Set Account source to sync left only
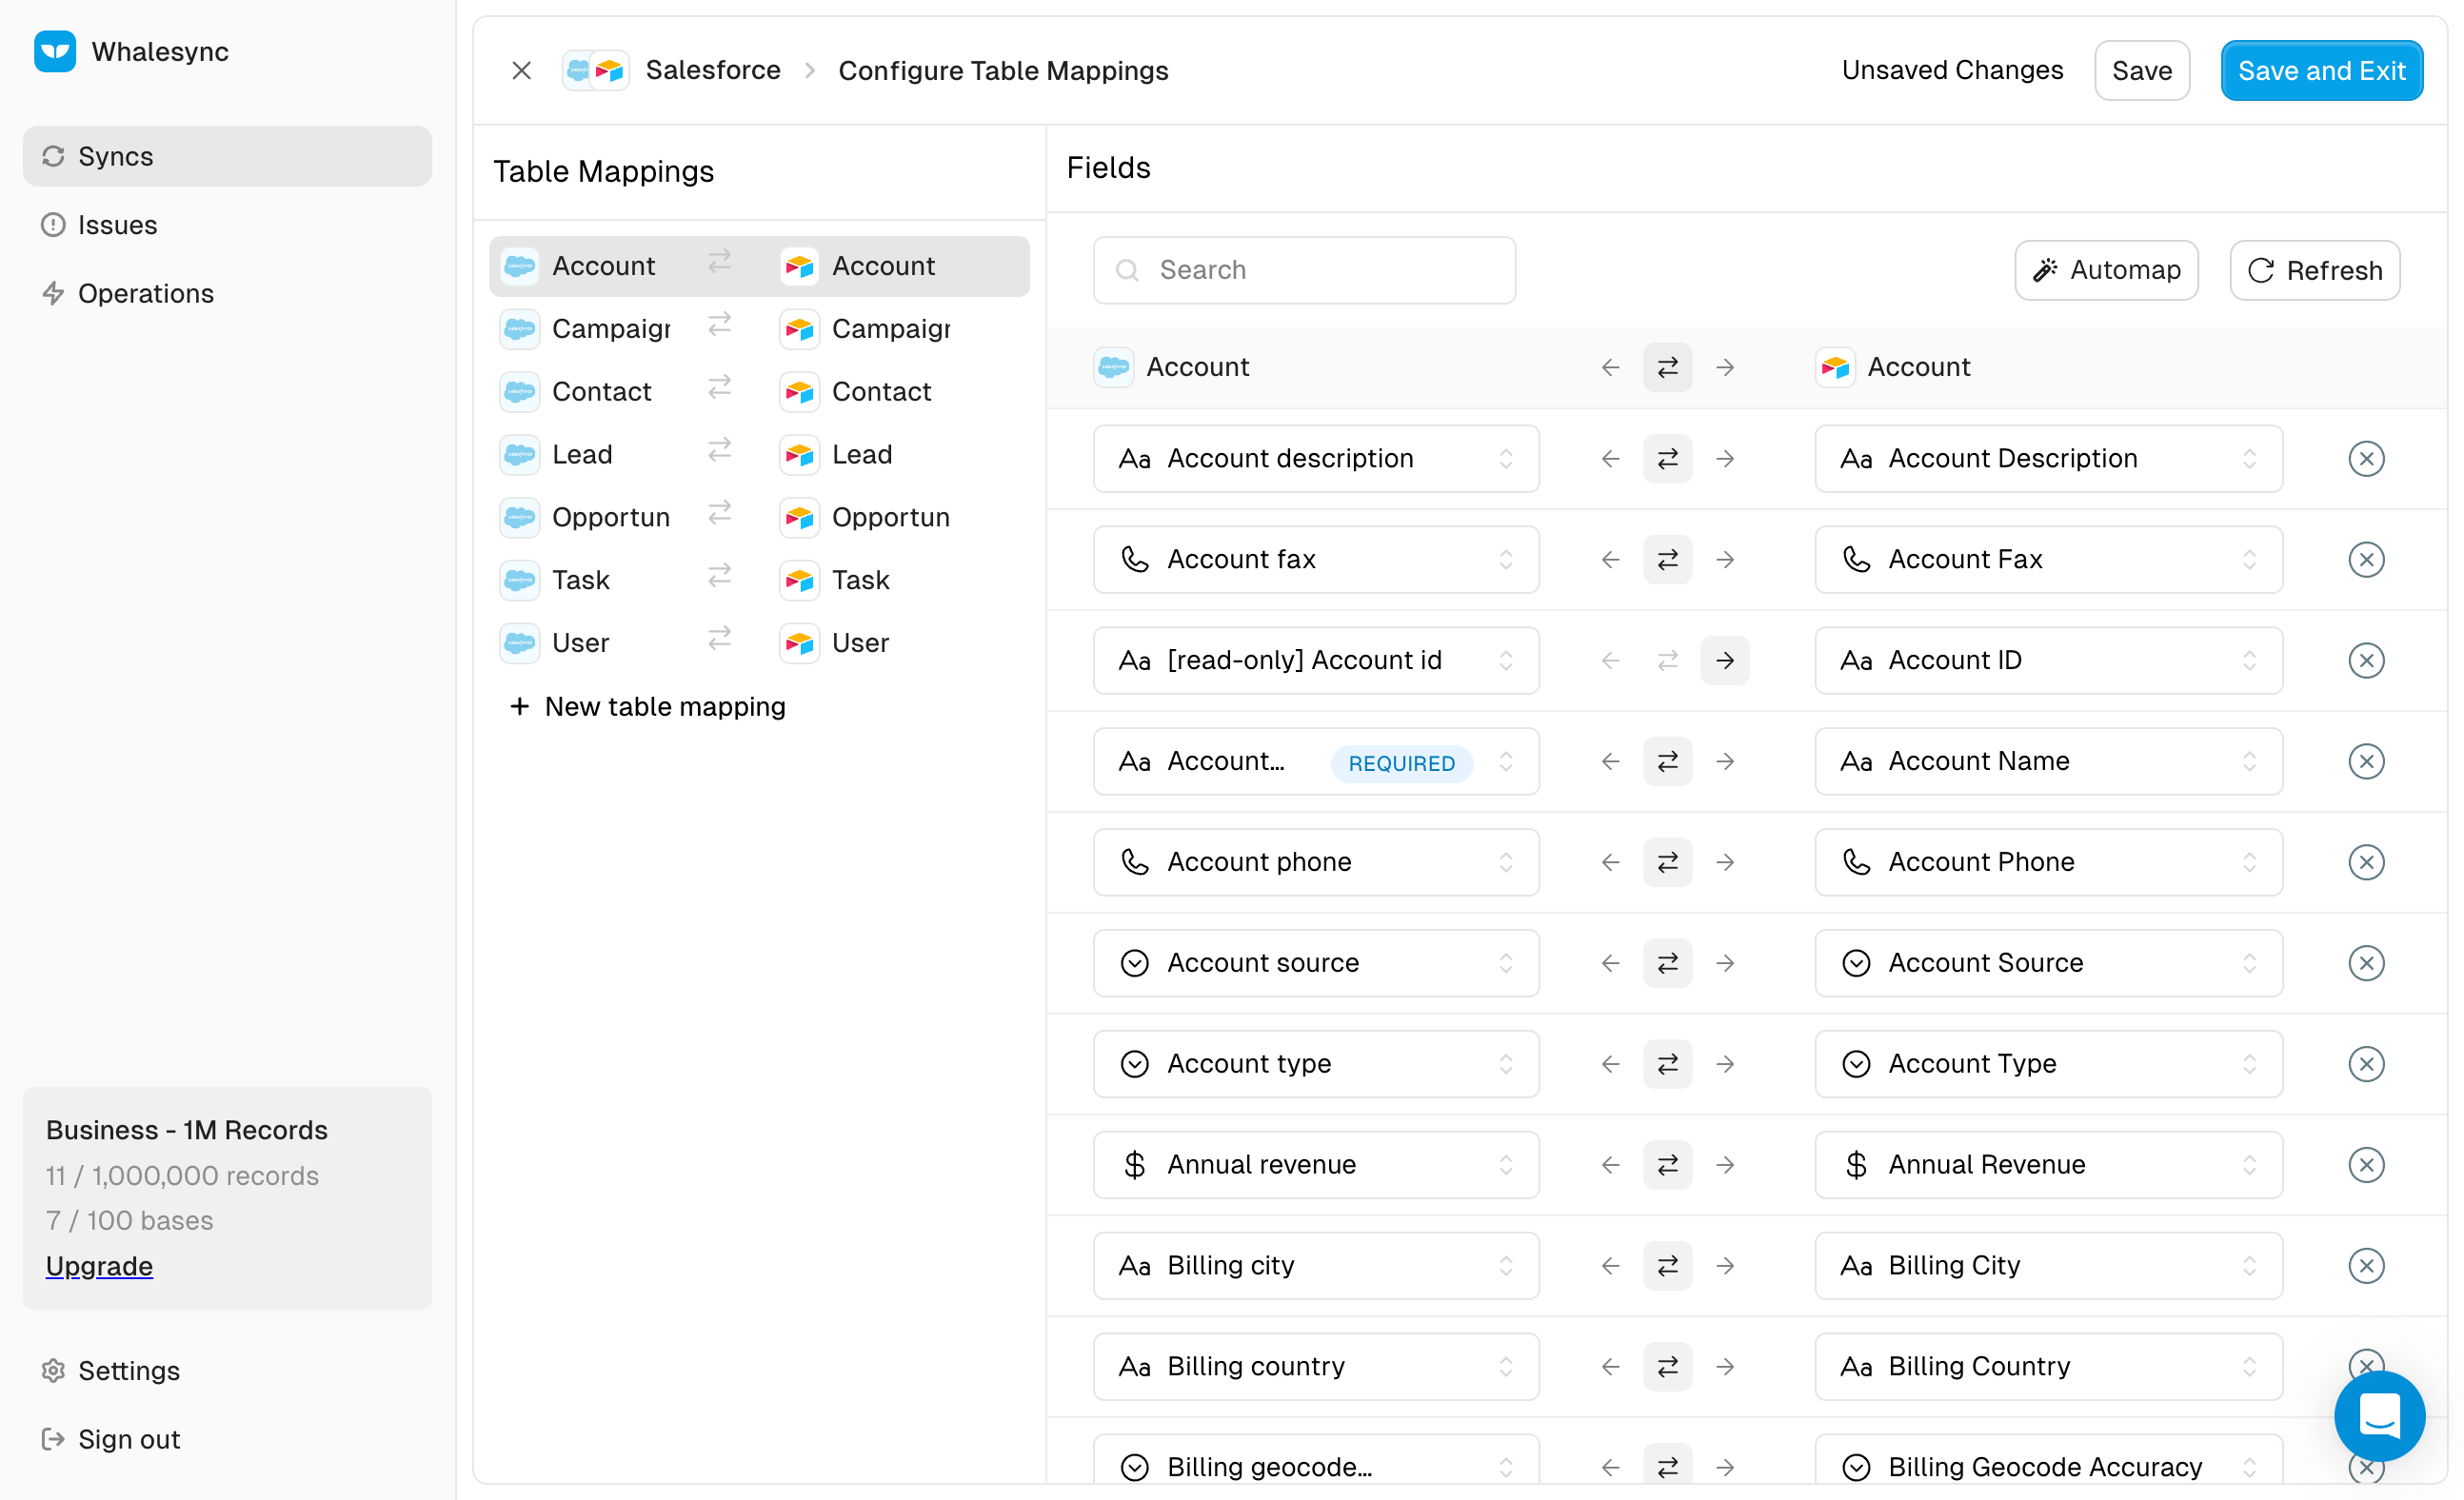The width and height of the screenshot is (2464, 1500). [x=1610, y=963]
